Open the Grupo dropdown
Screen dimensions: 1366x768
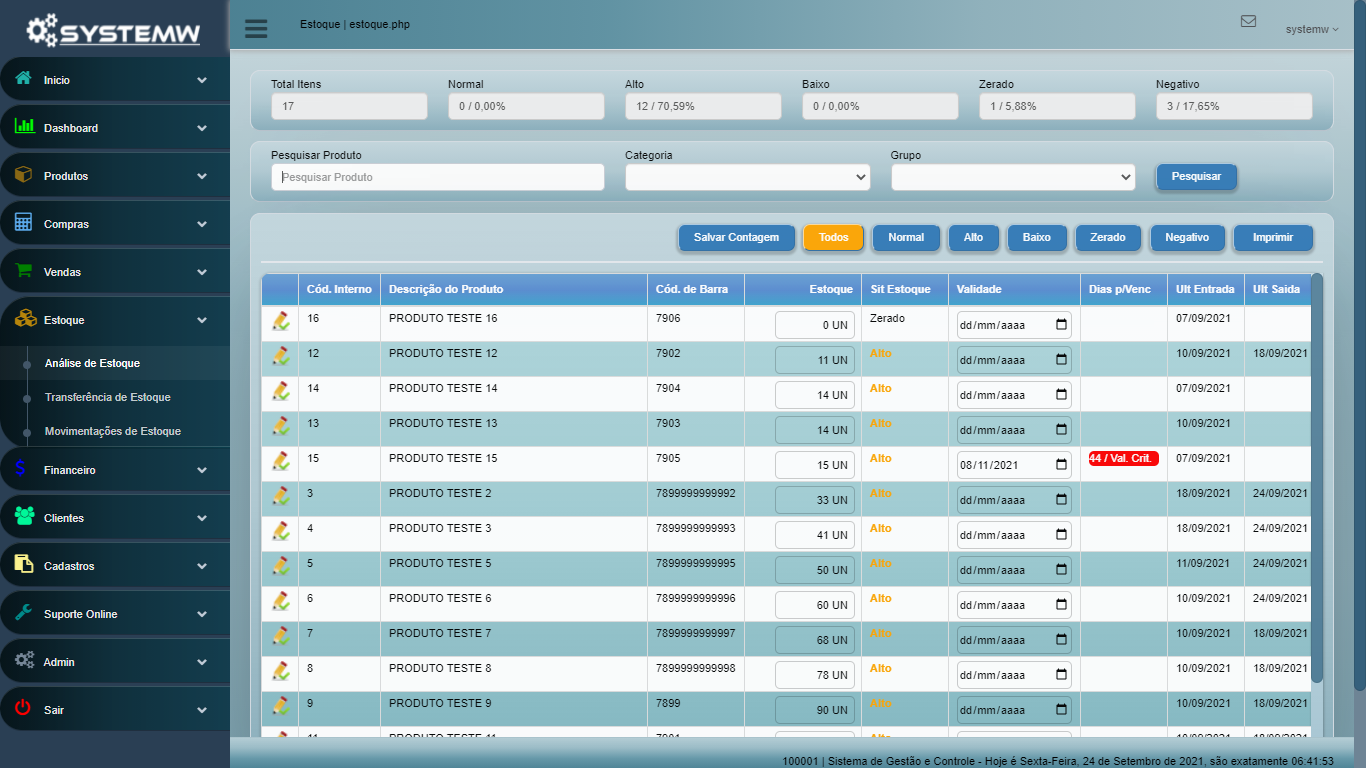1012,177
